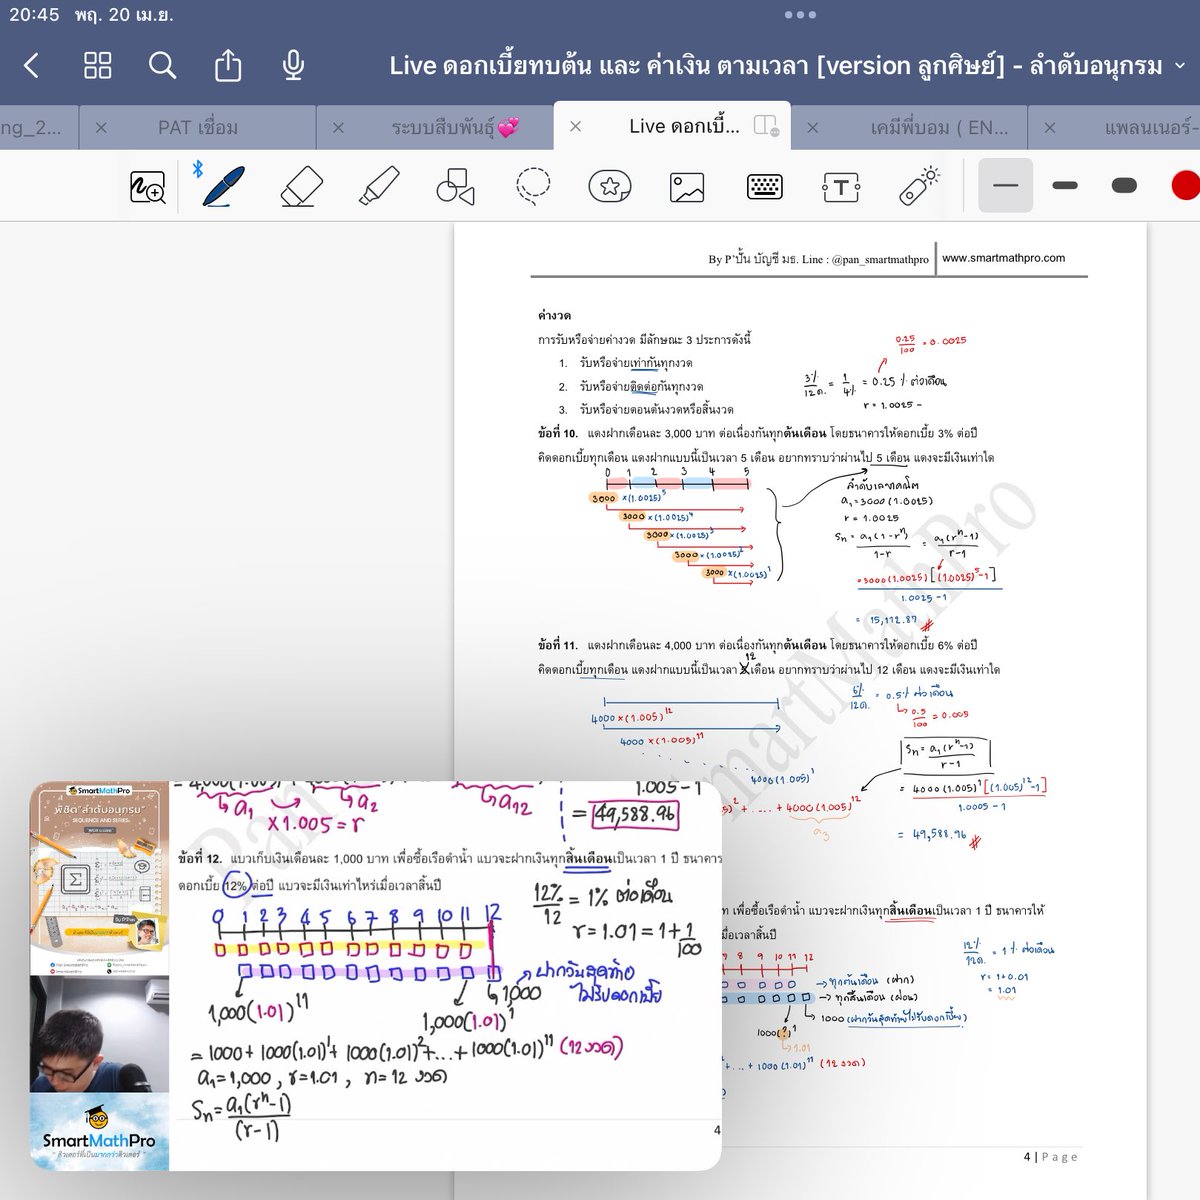Open split view icon on active tab

coord(766,125)
